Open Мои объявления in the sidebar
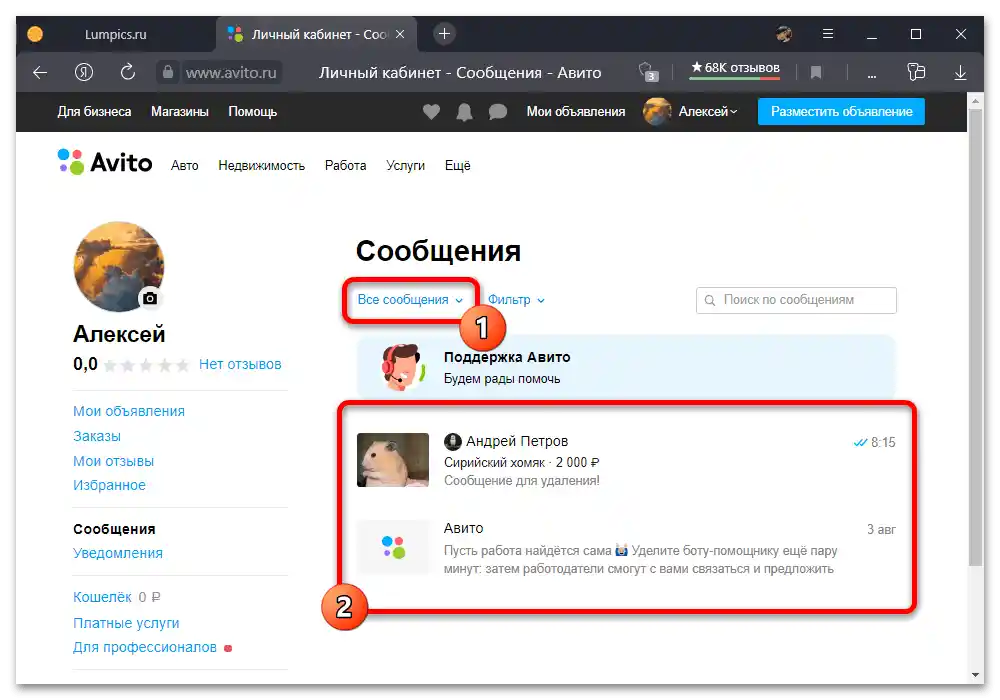 tap(129, 411)
